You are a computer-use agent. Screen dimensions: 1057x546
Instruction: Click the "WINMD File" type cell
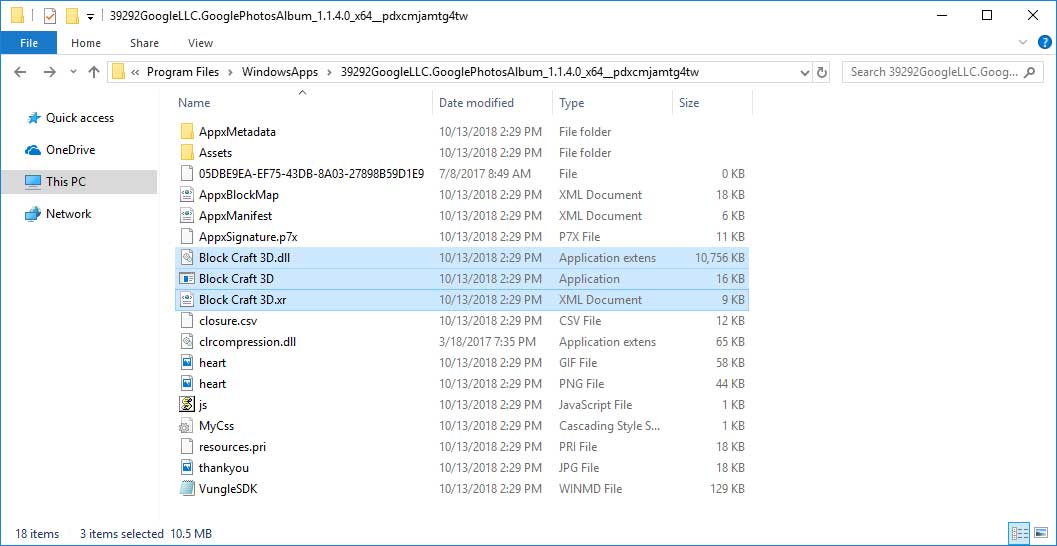click(x=590, y=489)
